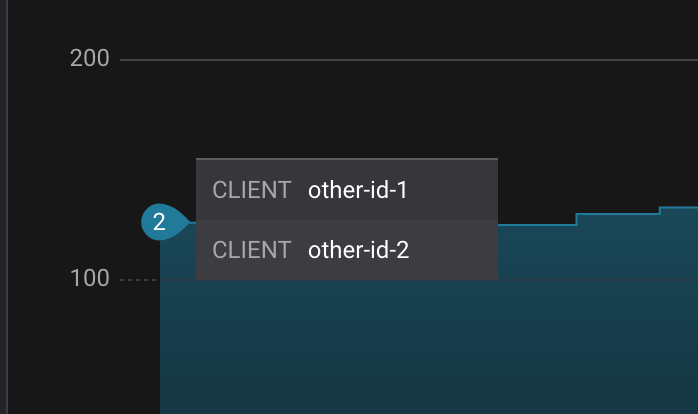Click the left edge of the teal area below the marker
Viewport: 698px width, 414px height.
point(162,330)
